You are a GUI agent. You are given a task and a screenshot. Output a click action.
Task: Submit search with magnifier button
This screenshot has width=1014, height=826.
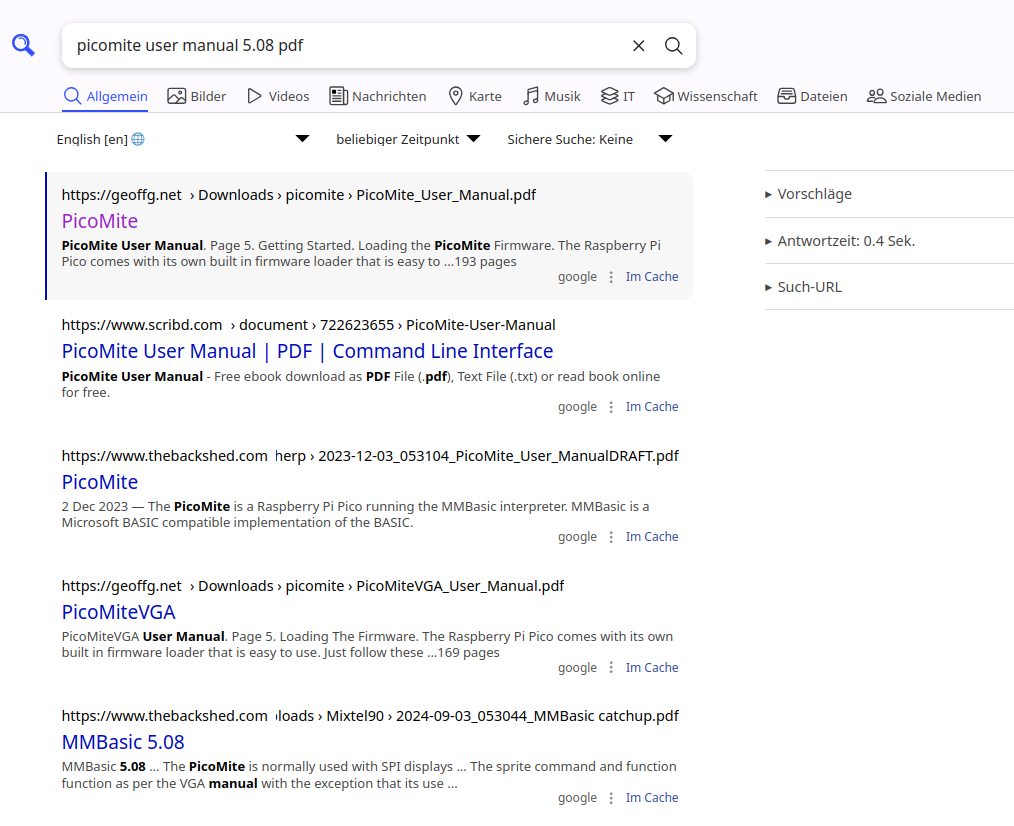point(674,45)
